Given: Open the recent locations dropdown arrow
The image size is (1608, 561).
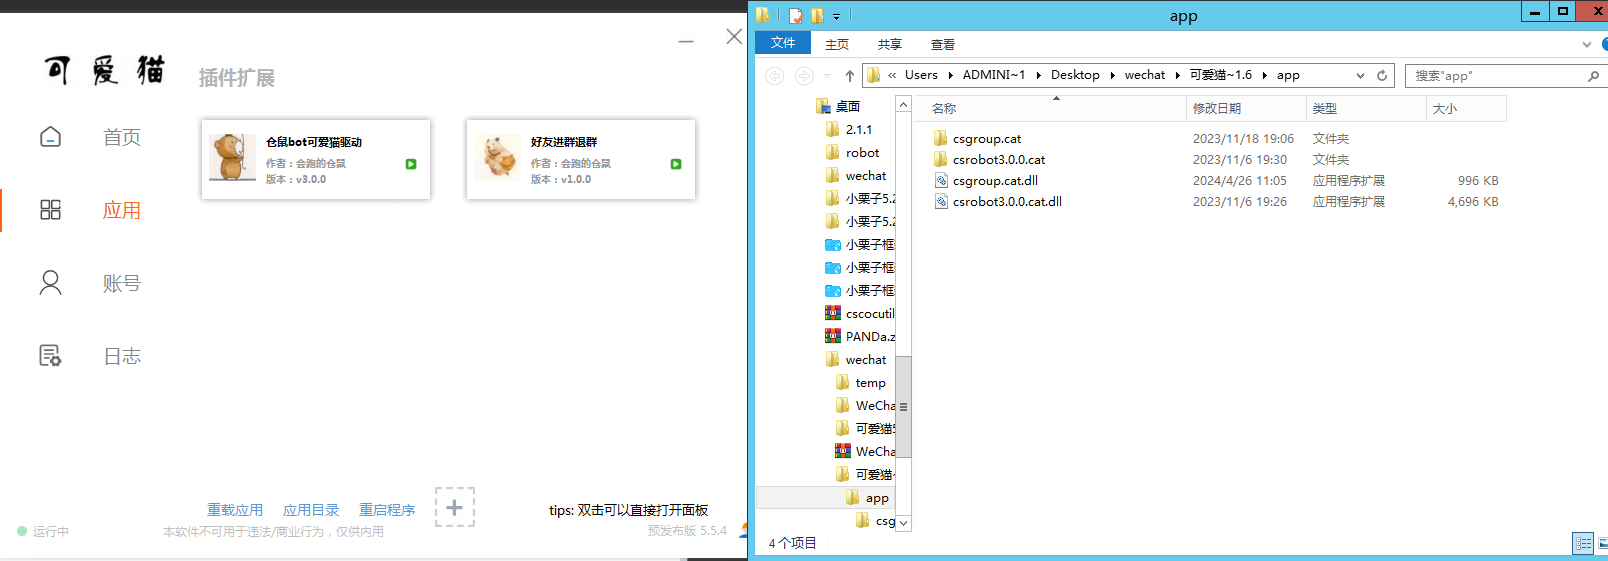Looking at the screenshot, I should (828, 76).
